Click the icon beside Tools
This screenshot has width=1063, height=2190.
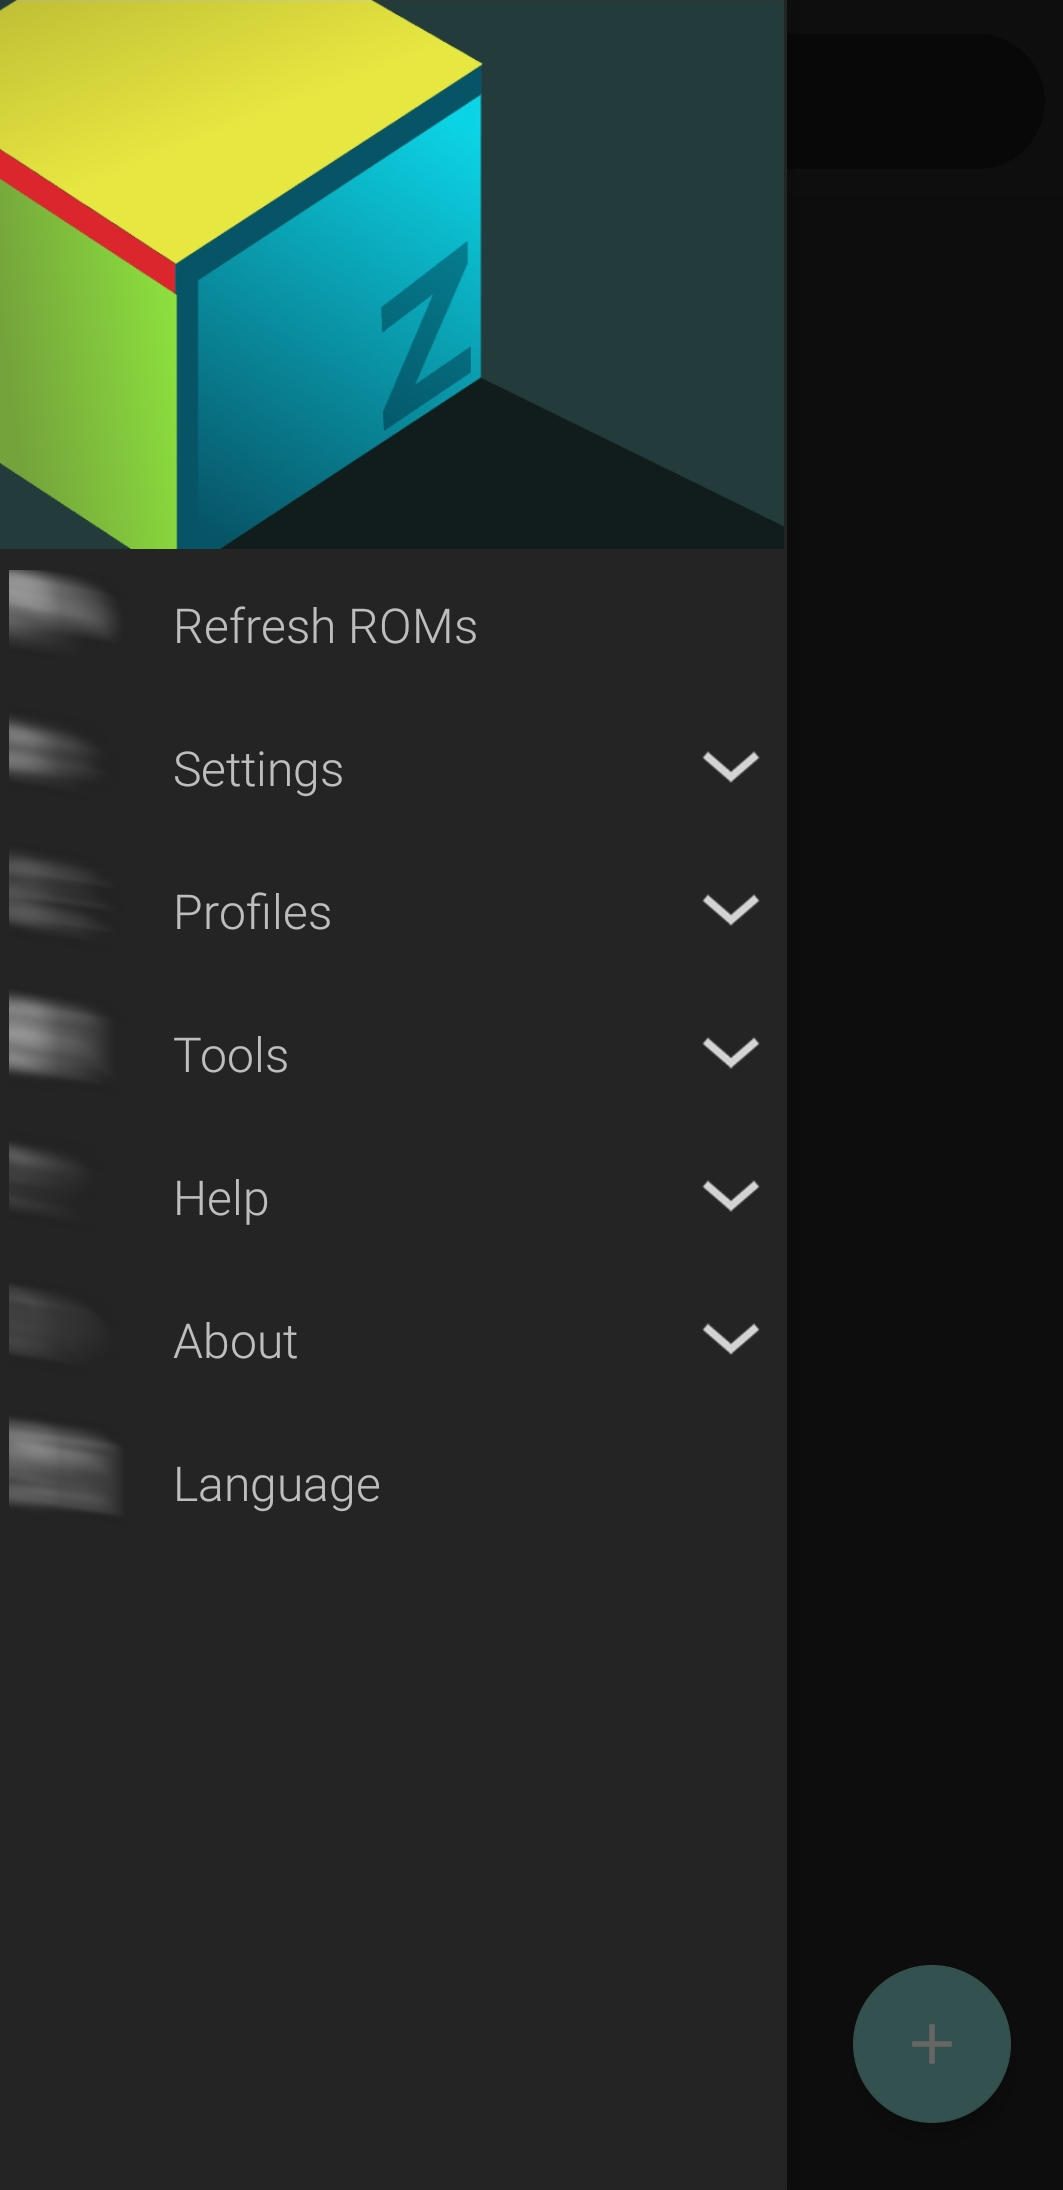[60, 1040]
